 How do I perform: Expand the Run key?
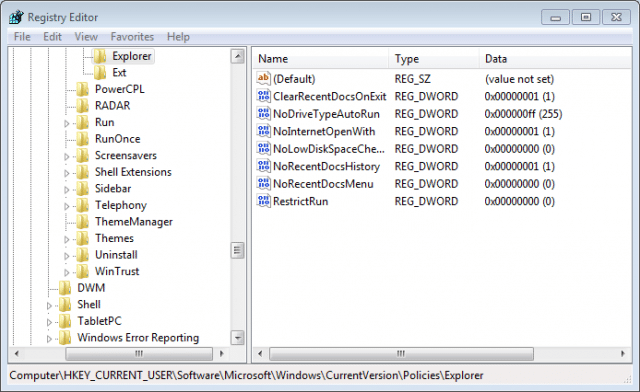coord(67,123)
